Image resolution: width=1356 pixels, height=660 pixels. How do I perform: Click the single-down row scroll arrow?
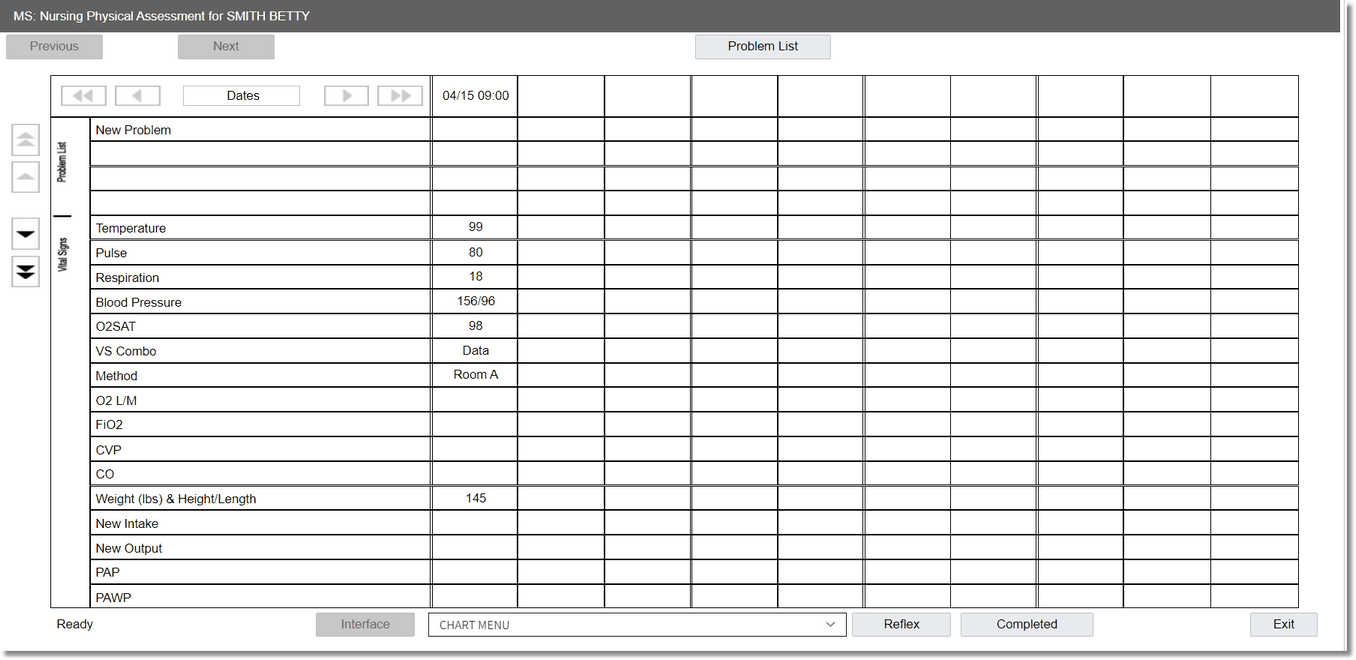[x=26, y=234]
